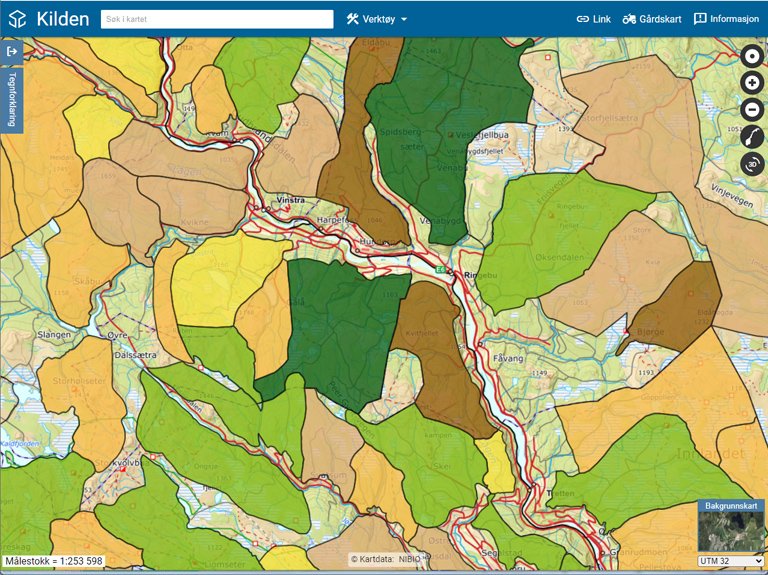Image resolution: width=768 pixels, height=575 pixels.
Task: Toggle the 3D map view
Action: click(x=752, y=164)
